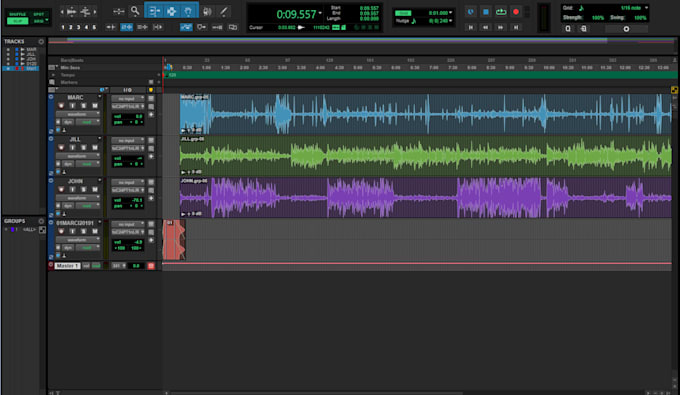Image resolution: width=680 pixels, height=395 pixels.
Task: Recall zoom preset 5
Action: pos(94,27)
